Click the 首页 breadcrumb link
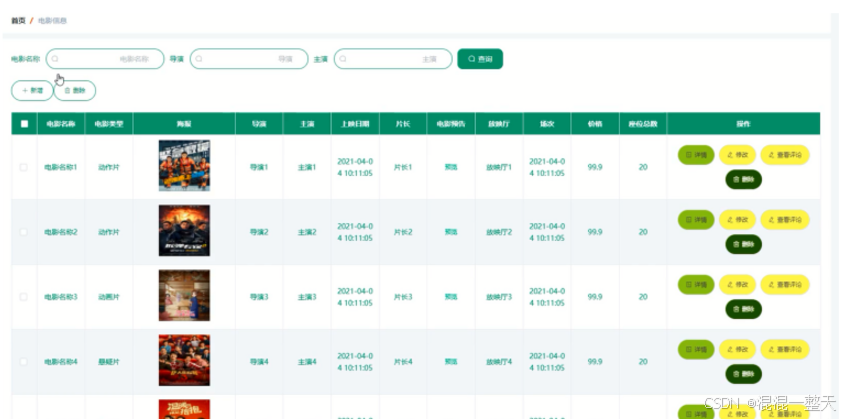The height and width of the screenshot is (419, 848). 18,21
